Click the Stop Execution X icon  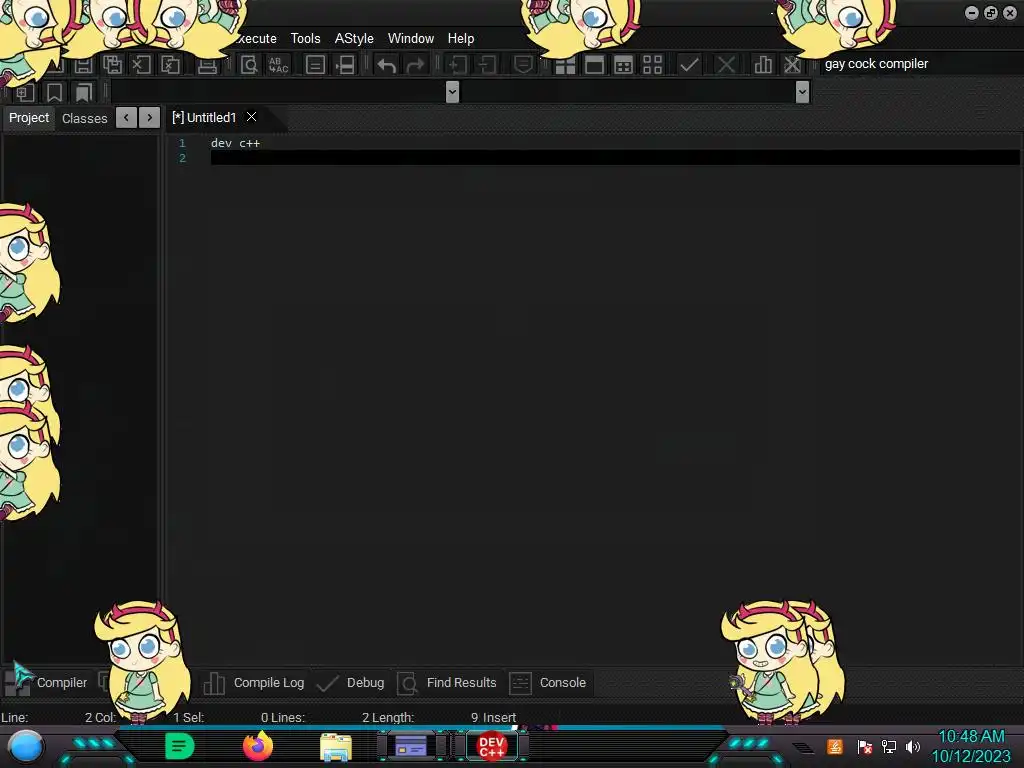coord(726,65)
